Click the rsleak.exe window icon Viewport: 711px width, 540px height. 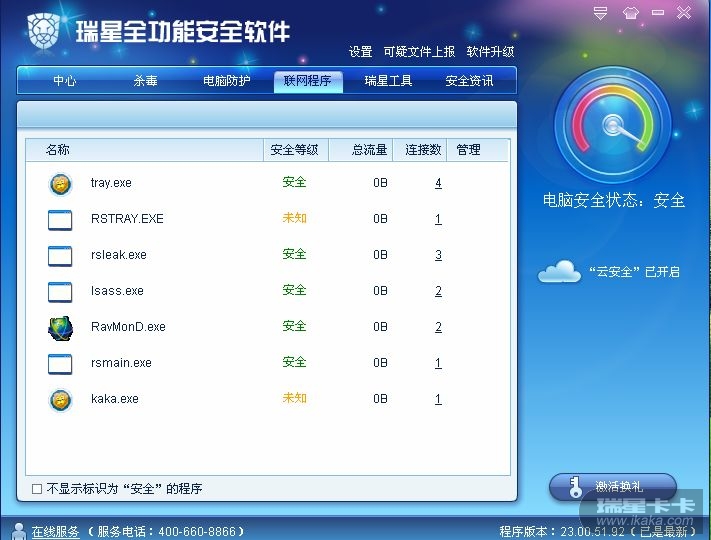[x=60, y=256]
